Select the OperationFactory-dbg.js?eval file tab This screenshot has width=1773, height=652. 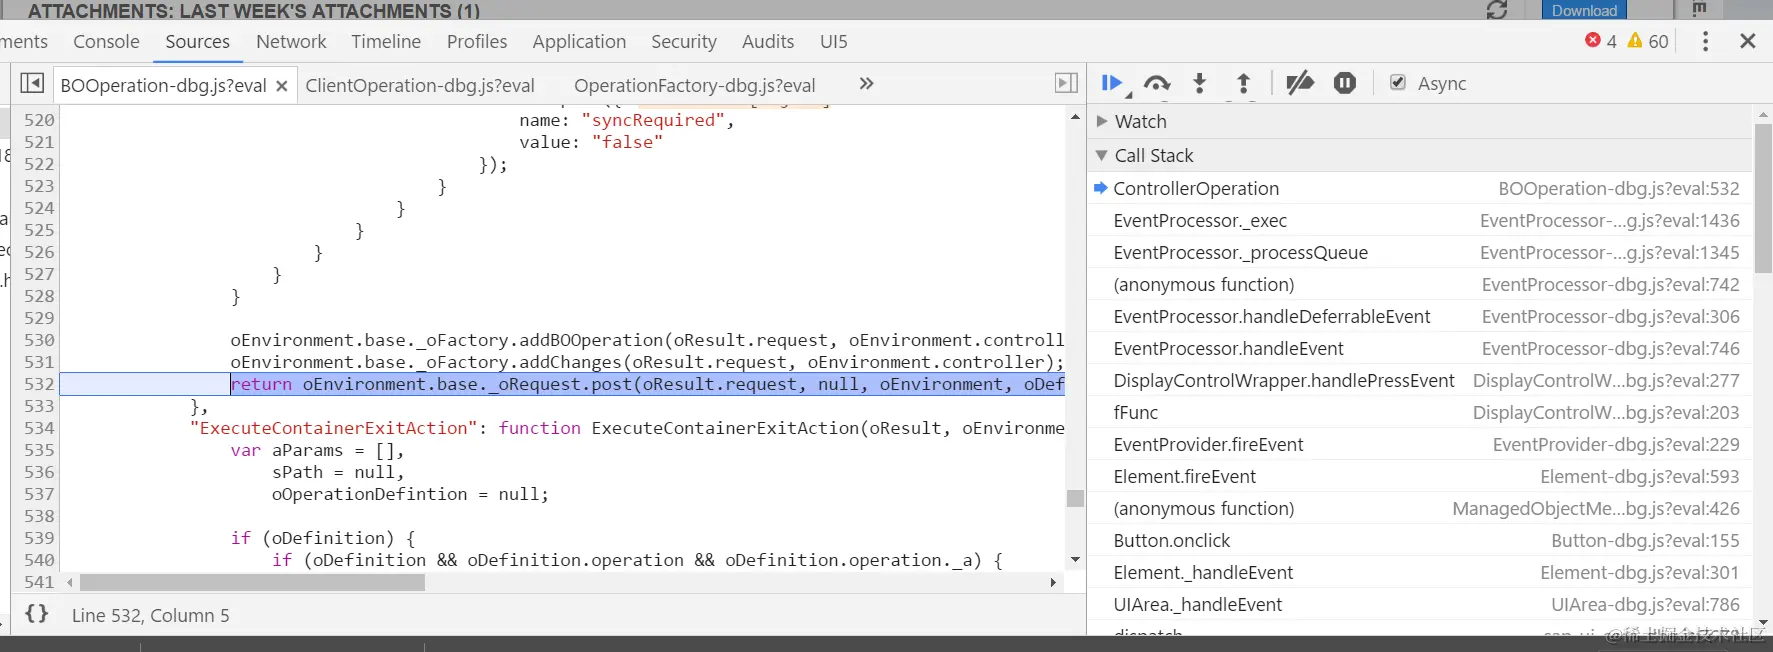point(695,85)
